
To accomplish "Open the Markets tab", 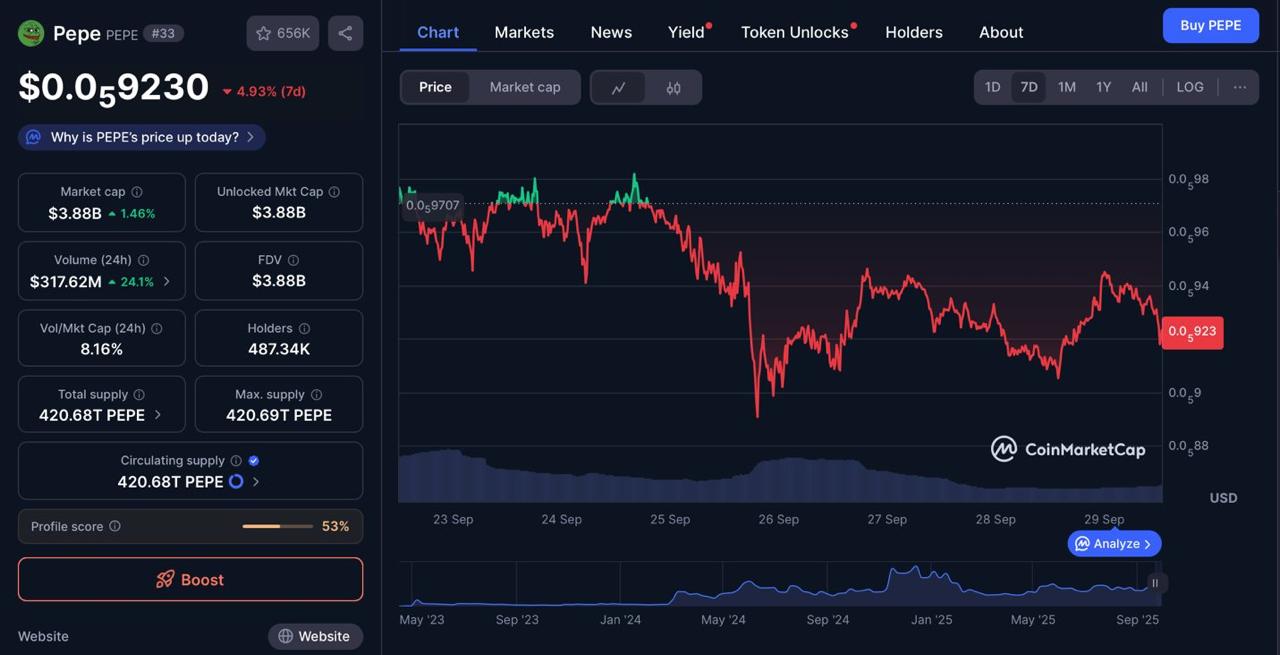I will pyautogui.click(x=523, y=32).
